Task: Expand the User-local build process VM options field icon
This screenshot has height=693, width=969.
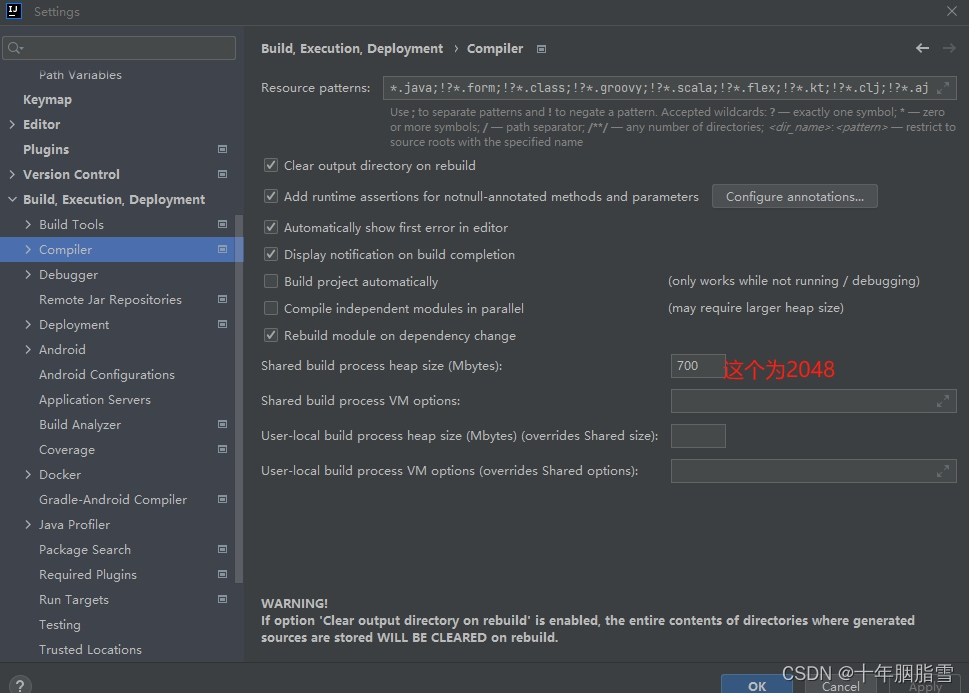Action: point(941,470)
